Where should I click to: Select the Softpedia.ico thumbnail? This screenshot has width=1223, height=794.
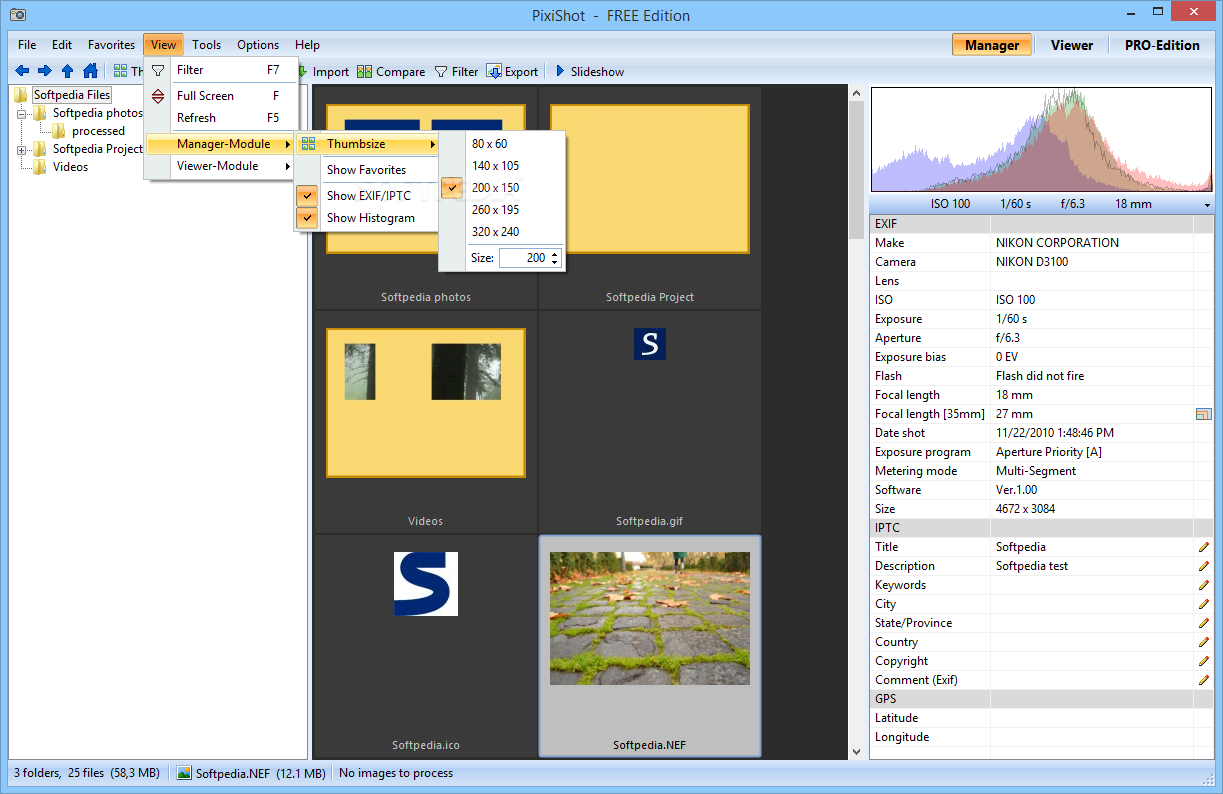tap(426, 646)
